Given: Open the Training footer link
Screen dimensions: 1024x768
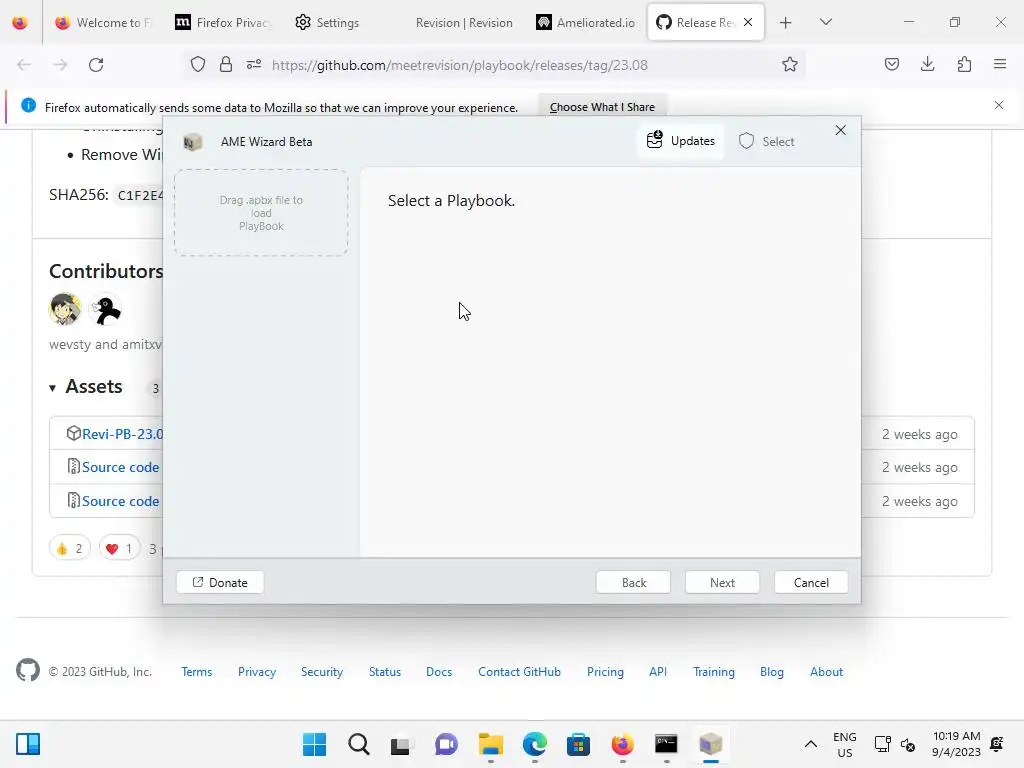Looking at the screenshot, I should pos(713,671).
